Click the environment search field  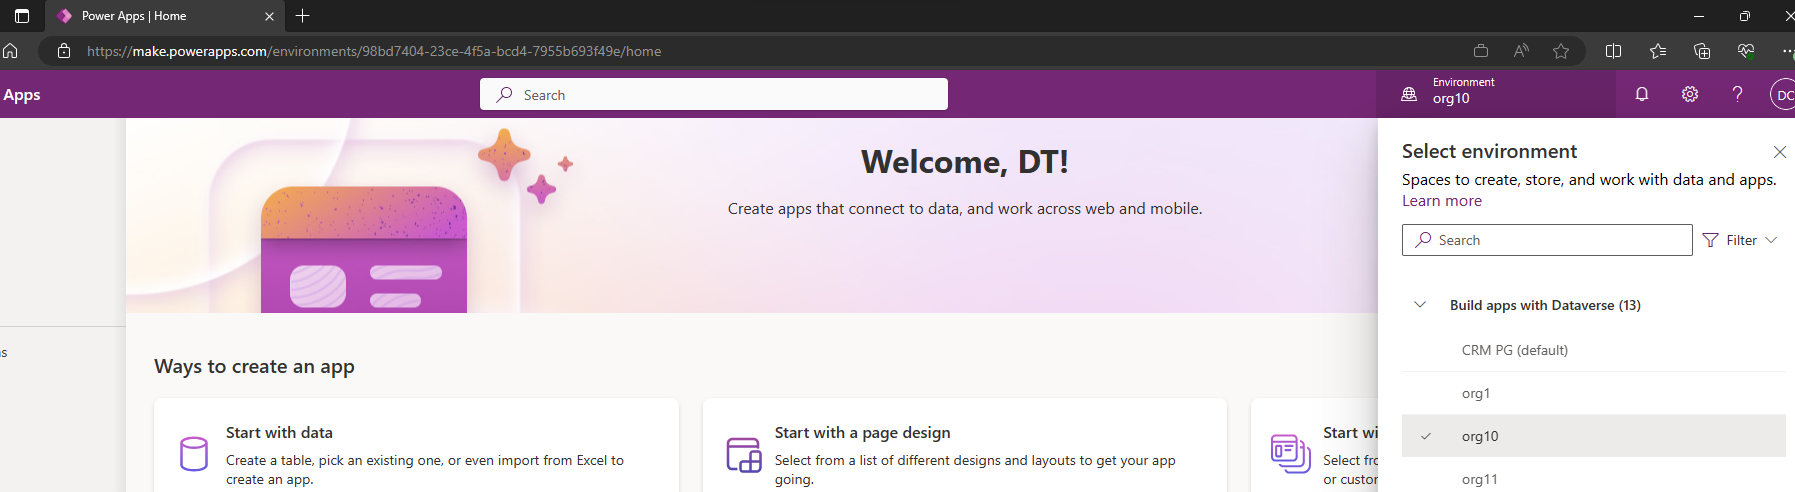pos(1547,240)
